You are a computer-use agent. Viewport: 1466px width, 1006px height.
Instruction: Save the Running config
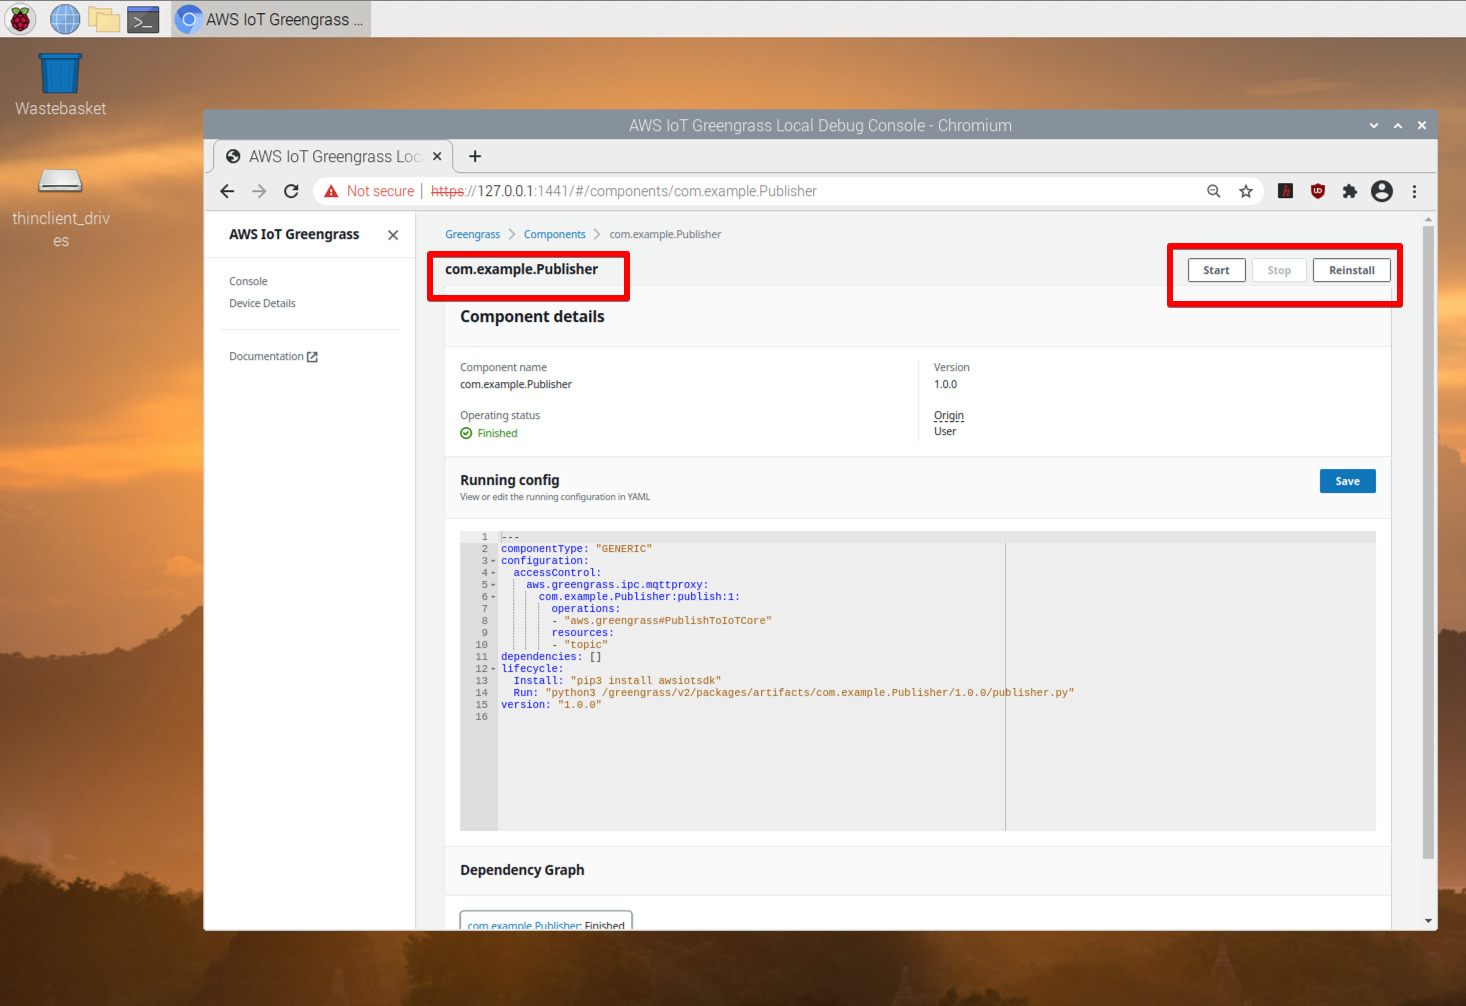pos(1347,481)
